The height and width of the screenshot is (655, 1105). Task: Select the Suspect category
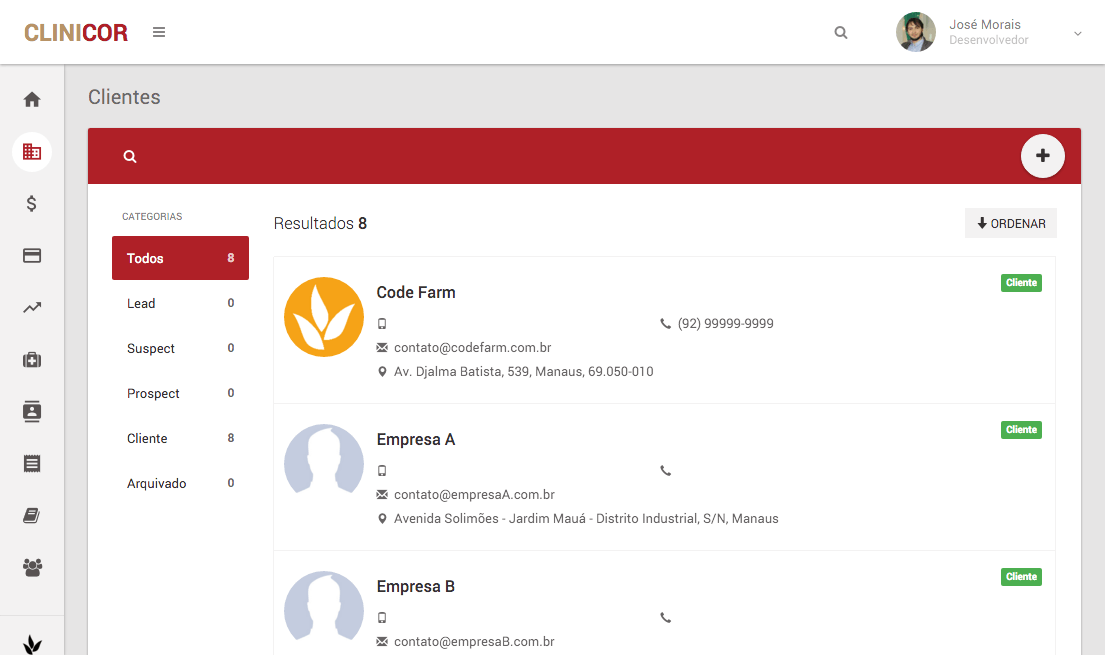pos(180,348)
